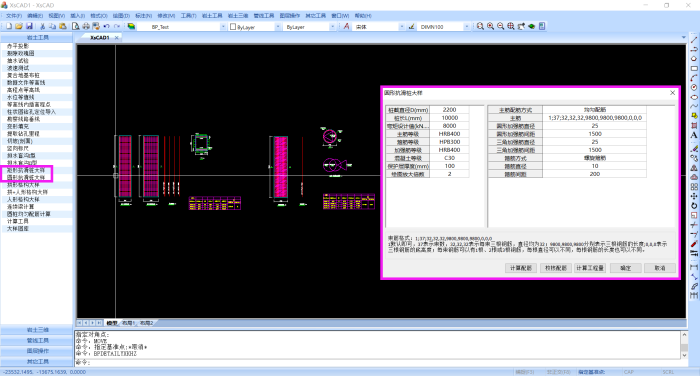Image resolution: width=700 pixels, height=376 pixels.
Task: Select 圆形抗滑桩大样 in the sidebar list
Action: [x=26, y=177]
